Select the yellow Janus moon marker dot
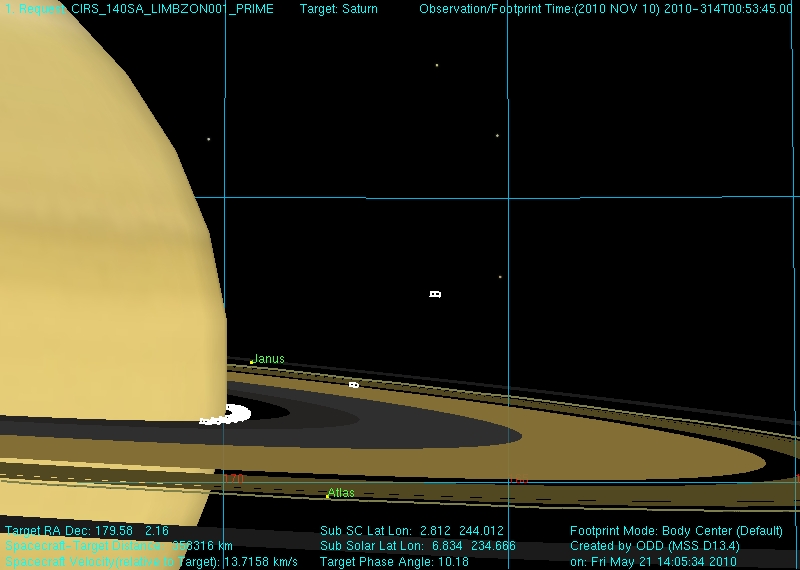Screen dimensions: 800x570 point(251,362)
